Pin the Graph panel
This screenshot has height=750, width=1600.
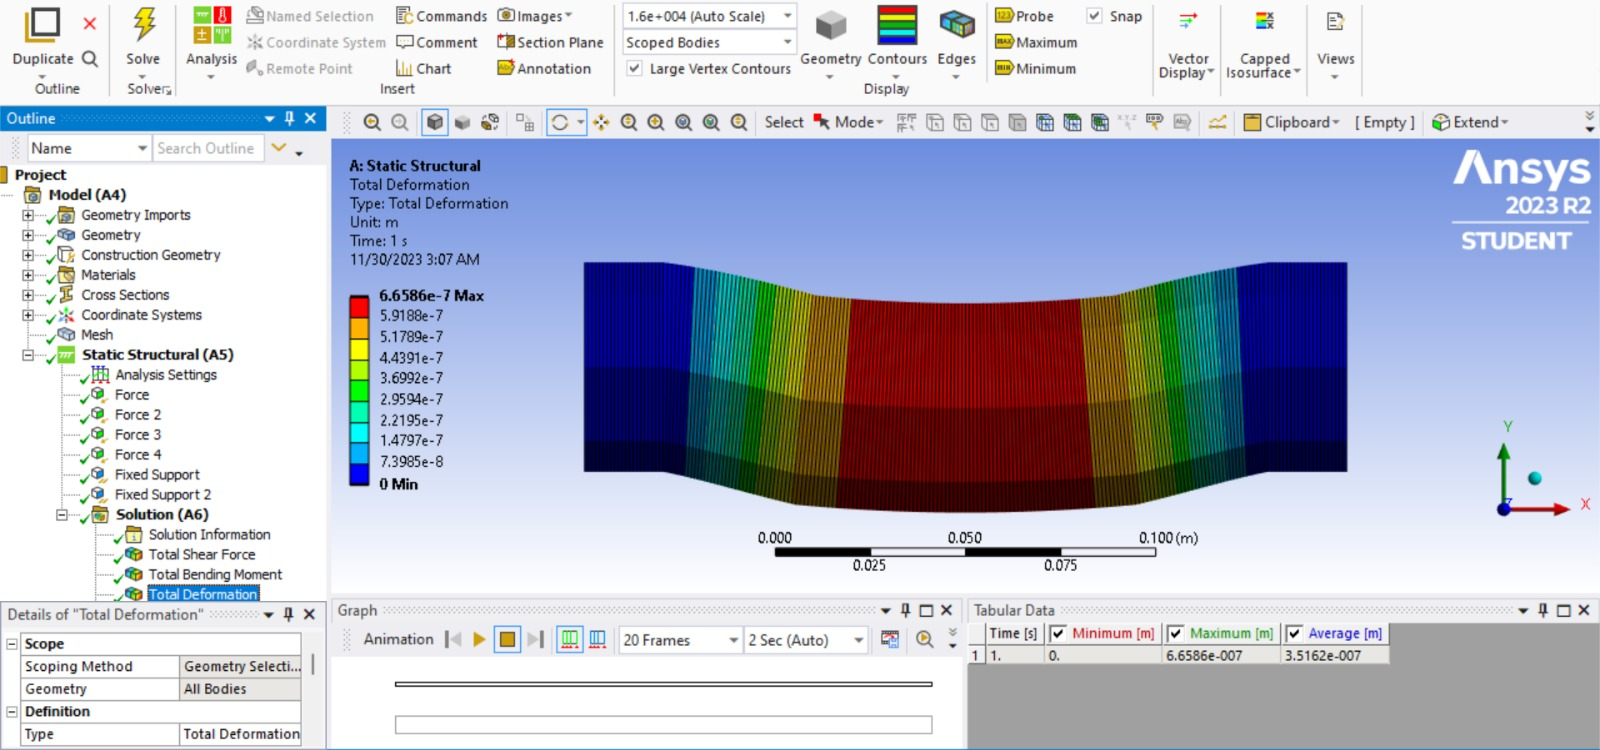[x=905, y=610]
